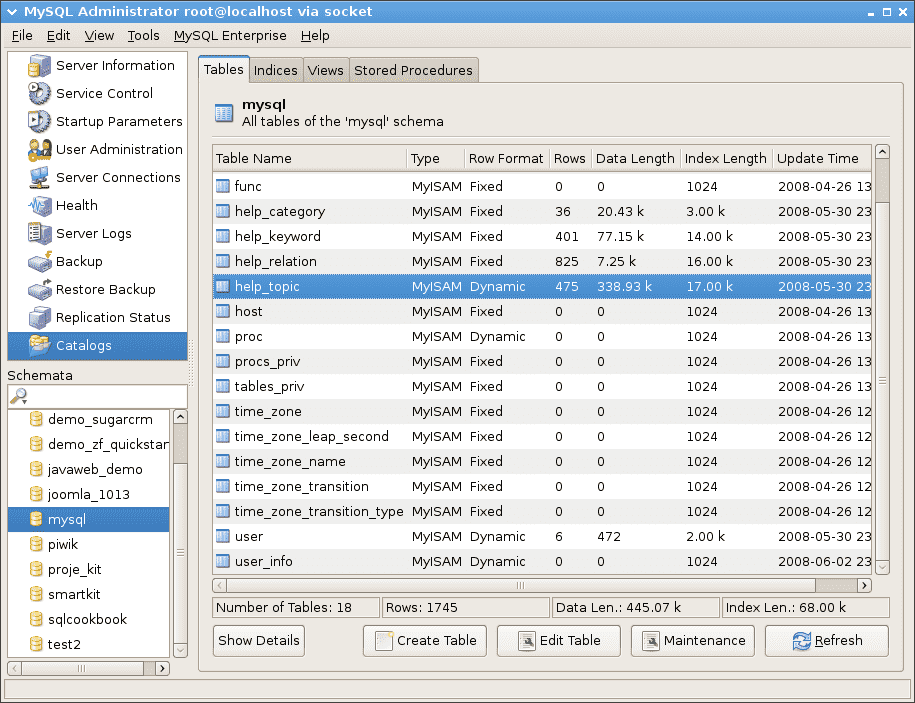Select the javaweb_demo schema
The height and width of the screenshot is (703, 915).
[x=89, y=469]
